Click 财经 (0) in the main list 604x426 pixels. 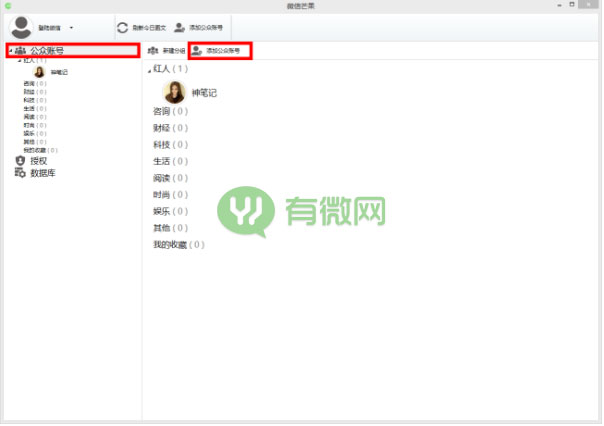tap(171, 128)
